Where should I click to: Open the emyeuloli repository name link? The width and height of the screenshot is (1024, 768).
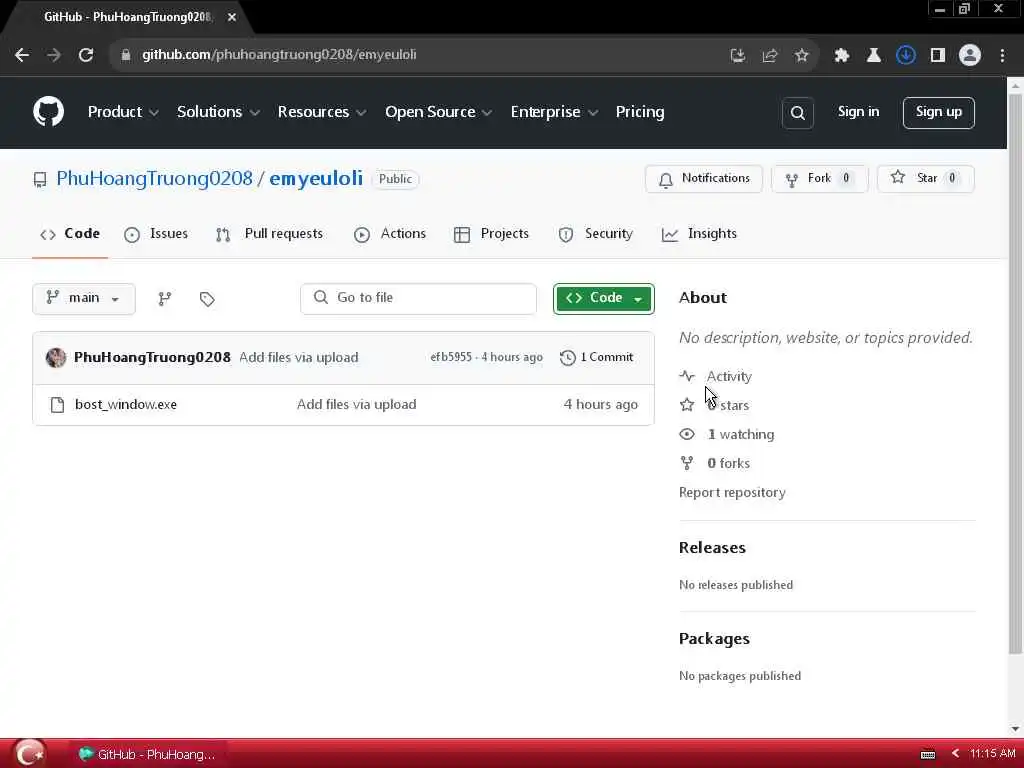pyautogui.click(x=315, y=178)
